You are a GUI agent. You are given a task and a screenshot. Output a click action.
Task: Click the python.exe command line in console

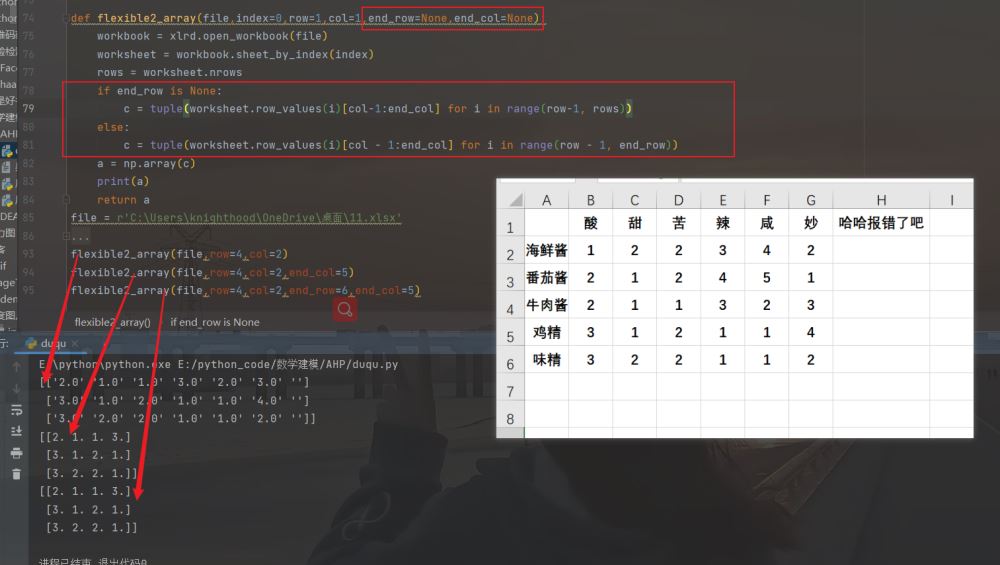point(219,364)
